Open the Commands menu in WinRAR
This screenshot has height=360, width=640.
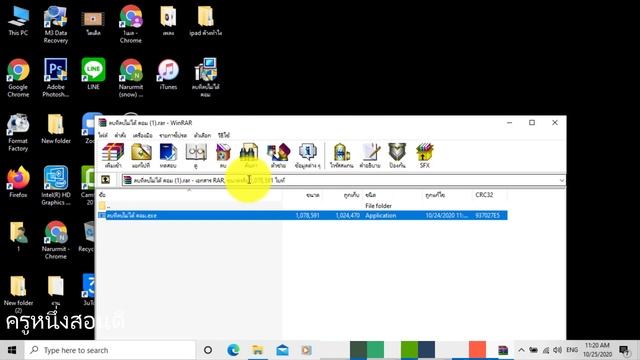pyautogui.click(x=120, y=135)
